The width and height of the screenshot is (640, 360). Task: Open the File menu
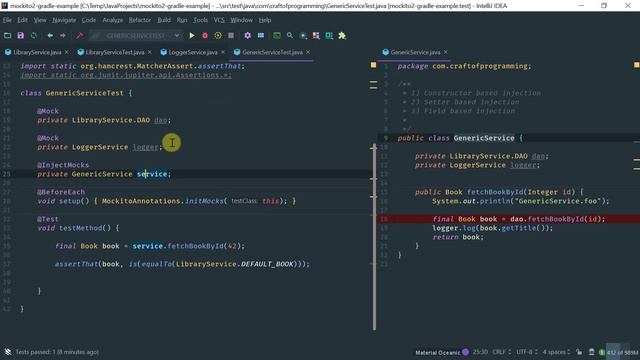point(7,20)
